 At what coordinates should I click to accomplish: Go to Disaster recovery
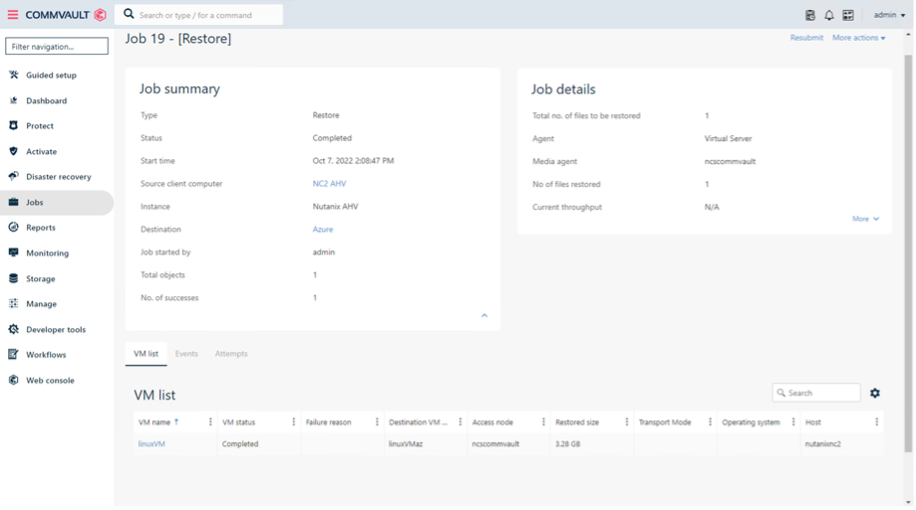tap(57, 176)
